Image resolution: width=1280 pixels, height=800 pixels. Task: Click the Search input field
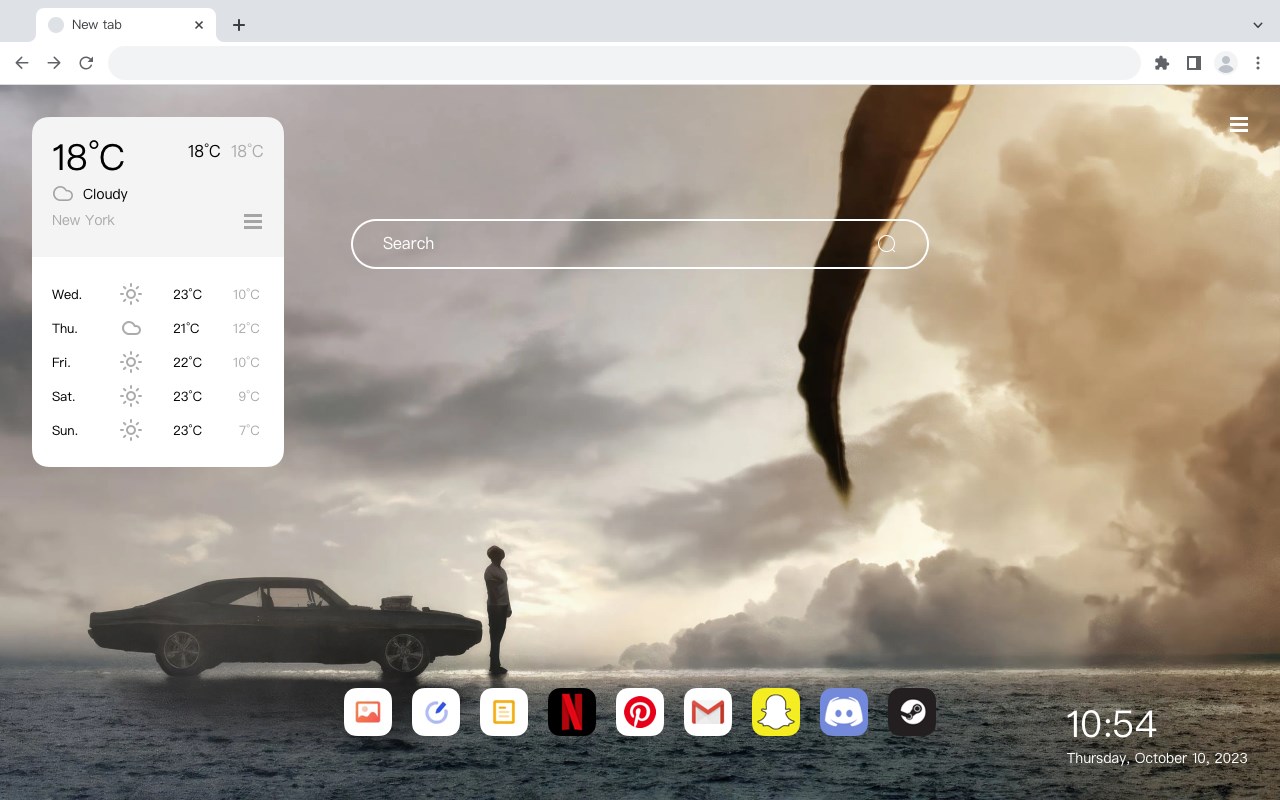coord(640,244)
